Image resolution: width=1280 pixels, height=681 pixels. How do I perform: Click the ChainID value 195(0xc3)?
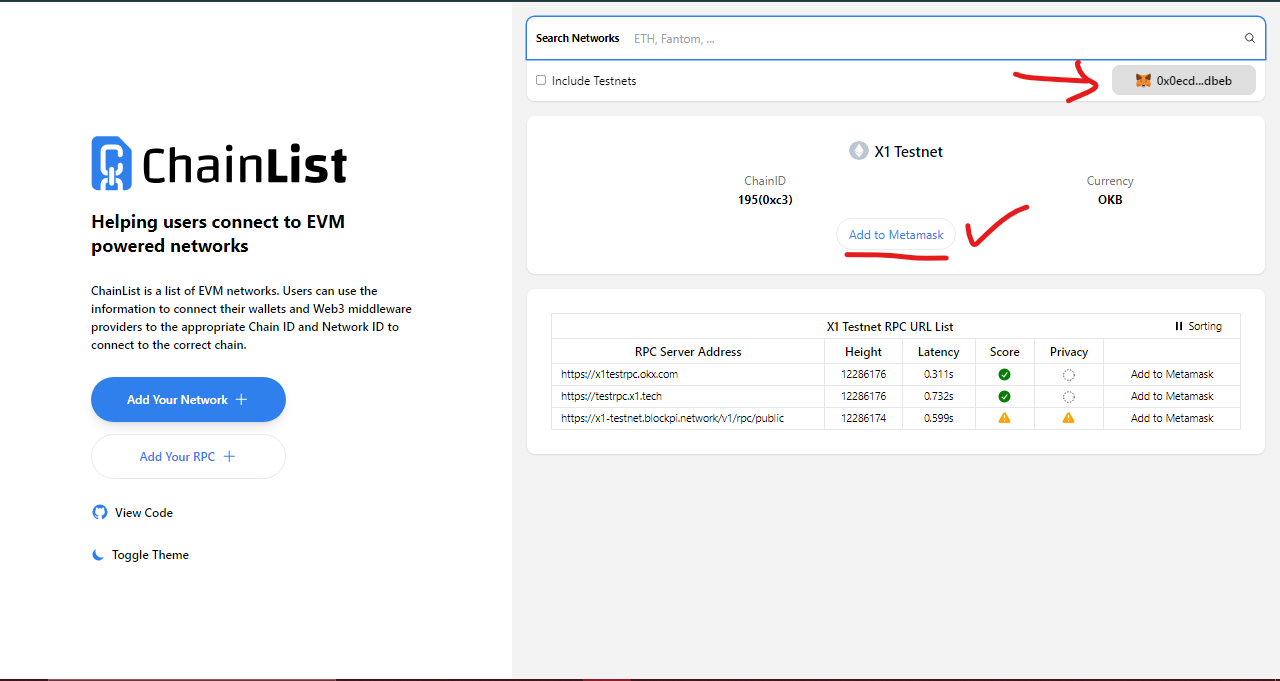[765, 199]
